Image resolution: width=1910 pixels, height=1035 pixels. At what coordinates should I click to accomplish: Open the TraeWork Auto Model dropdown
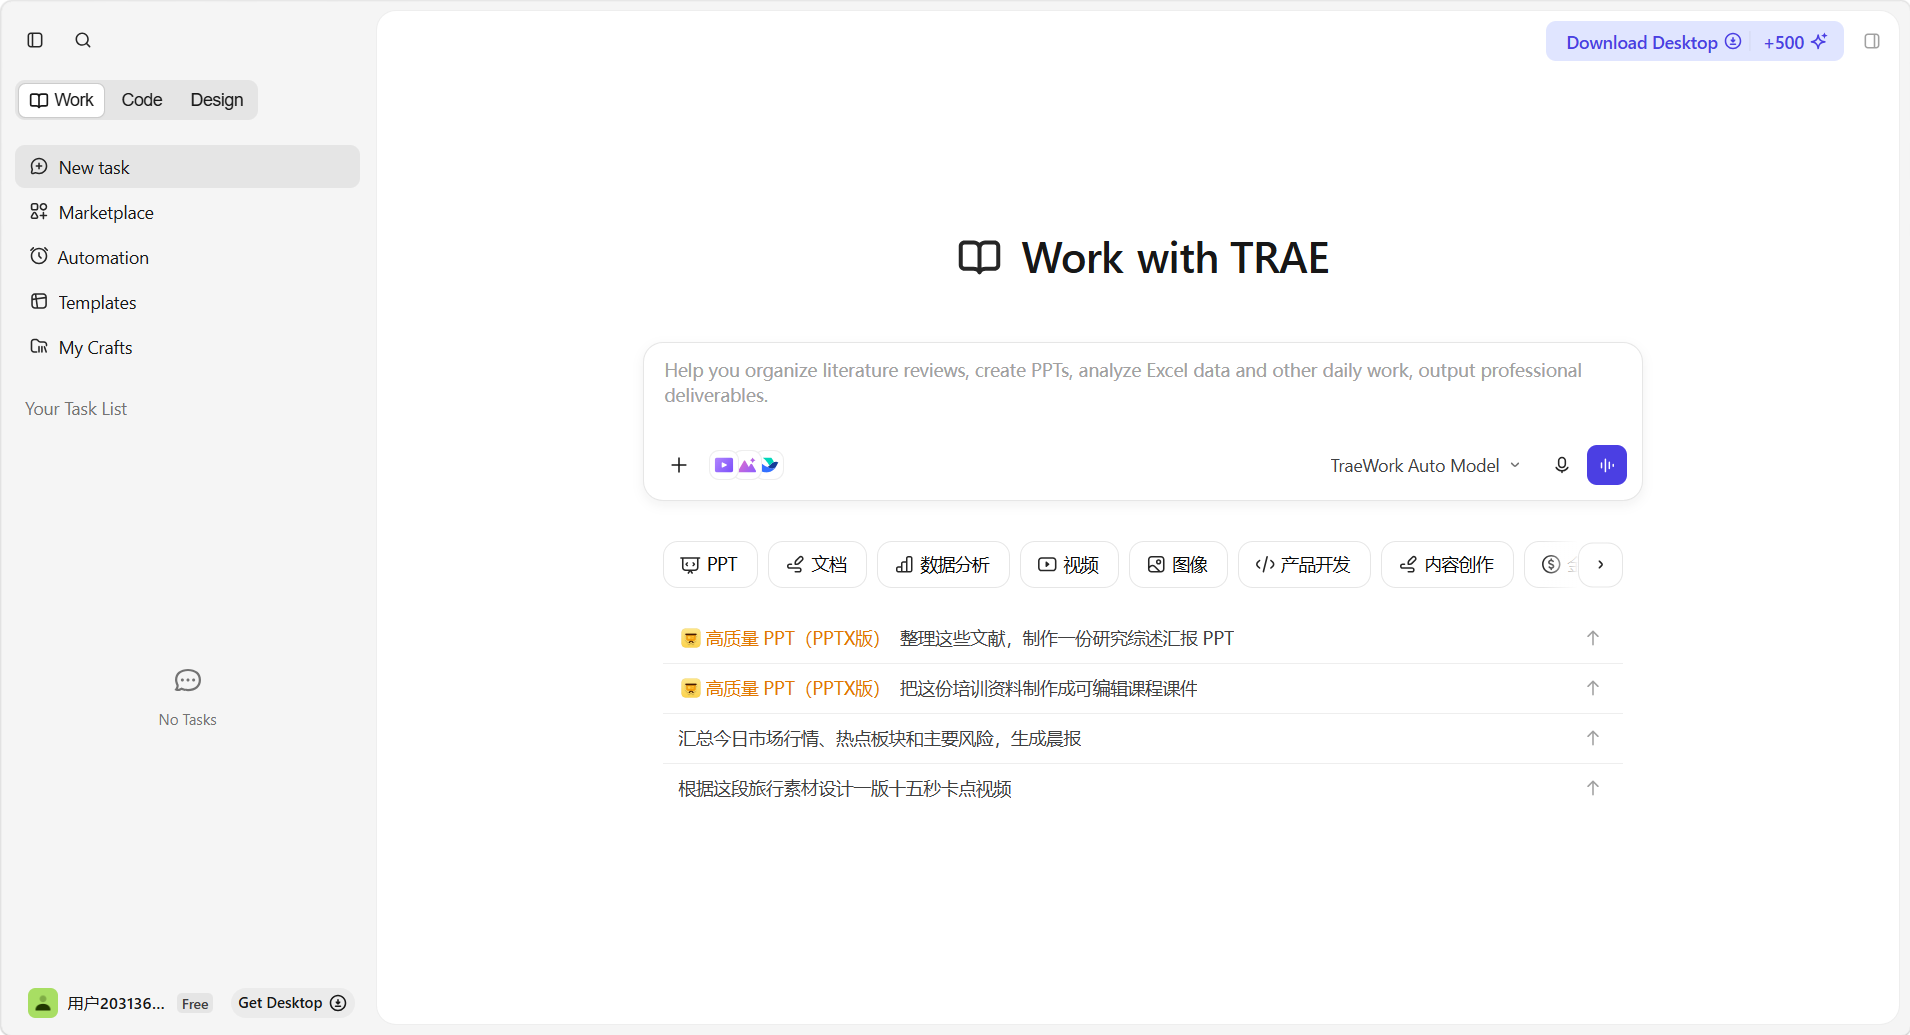coord(1425,465)
